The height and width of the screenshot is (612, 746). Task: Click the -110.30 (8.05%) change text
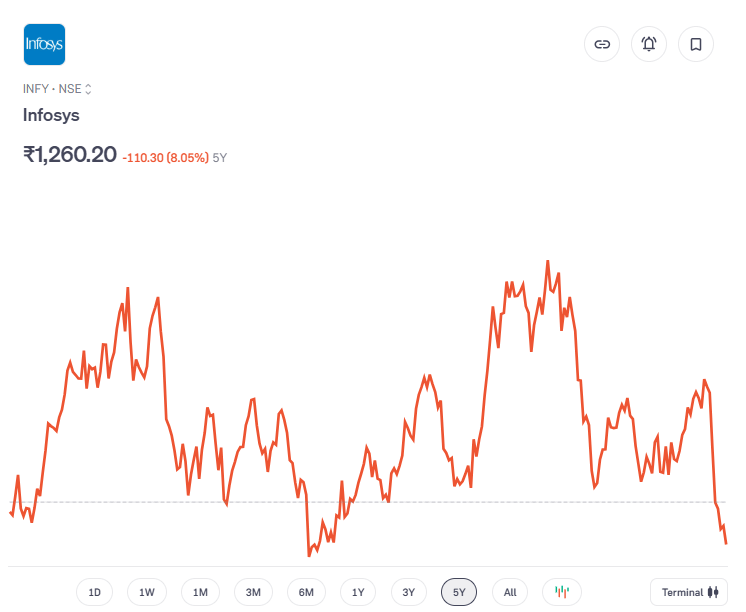tap(165, 157)
